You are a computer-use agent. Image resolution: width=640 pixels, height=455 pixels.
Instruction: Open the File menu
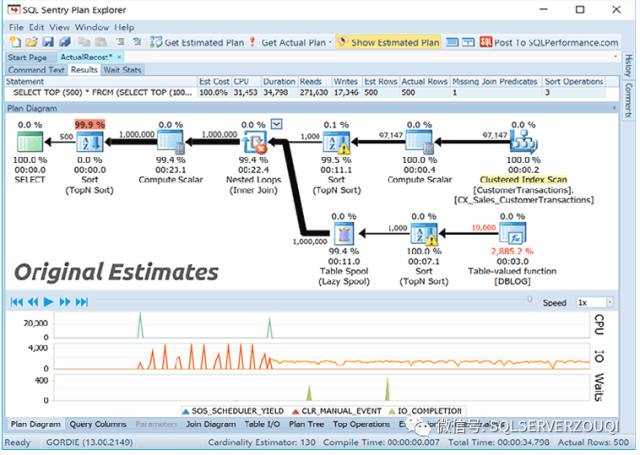click(16, 27)
